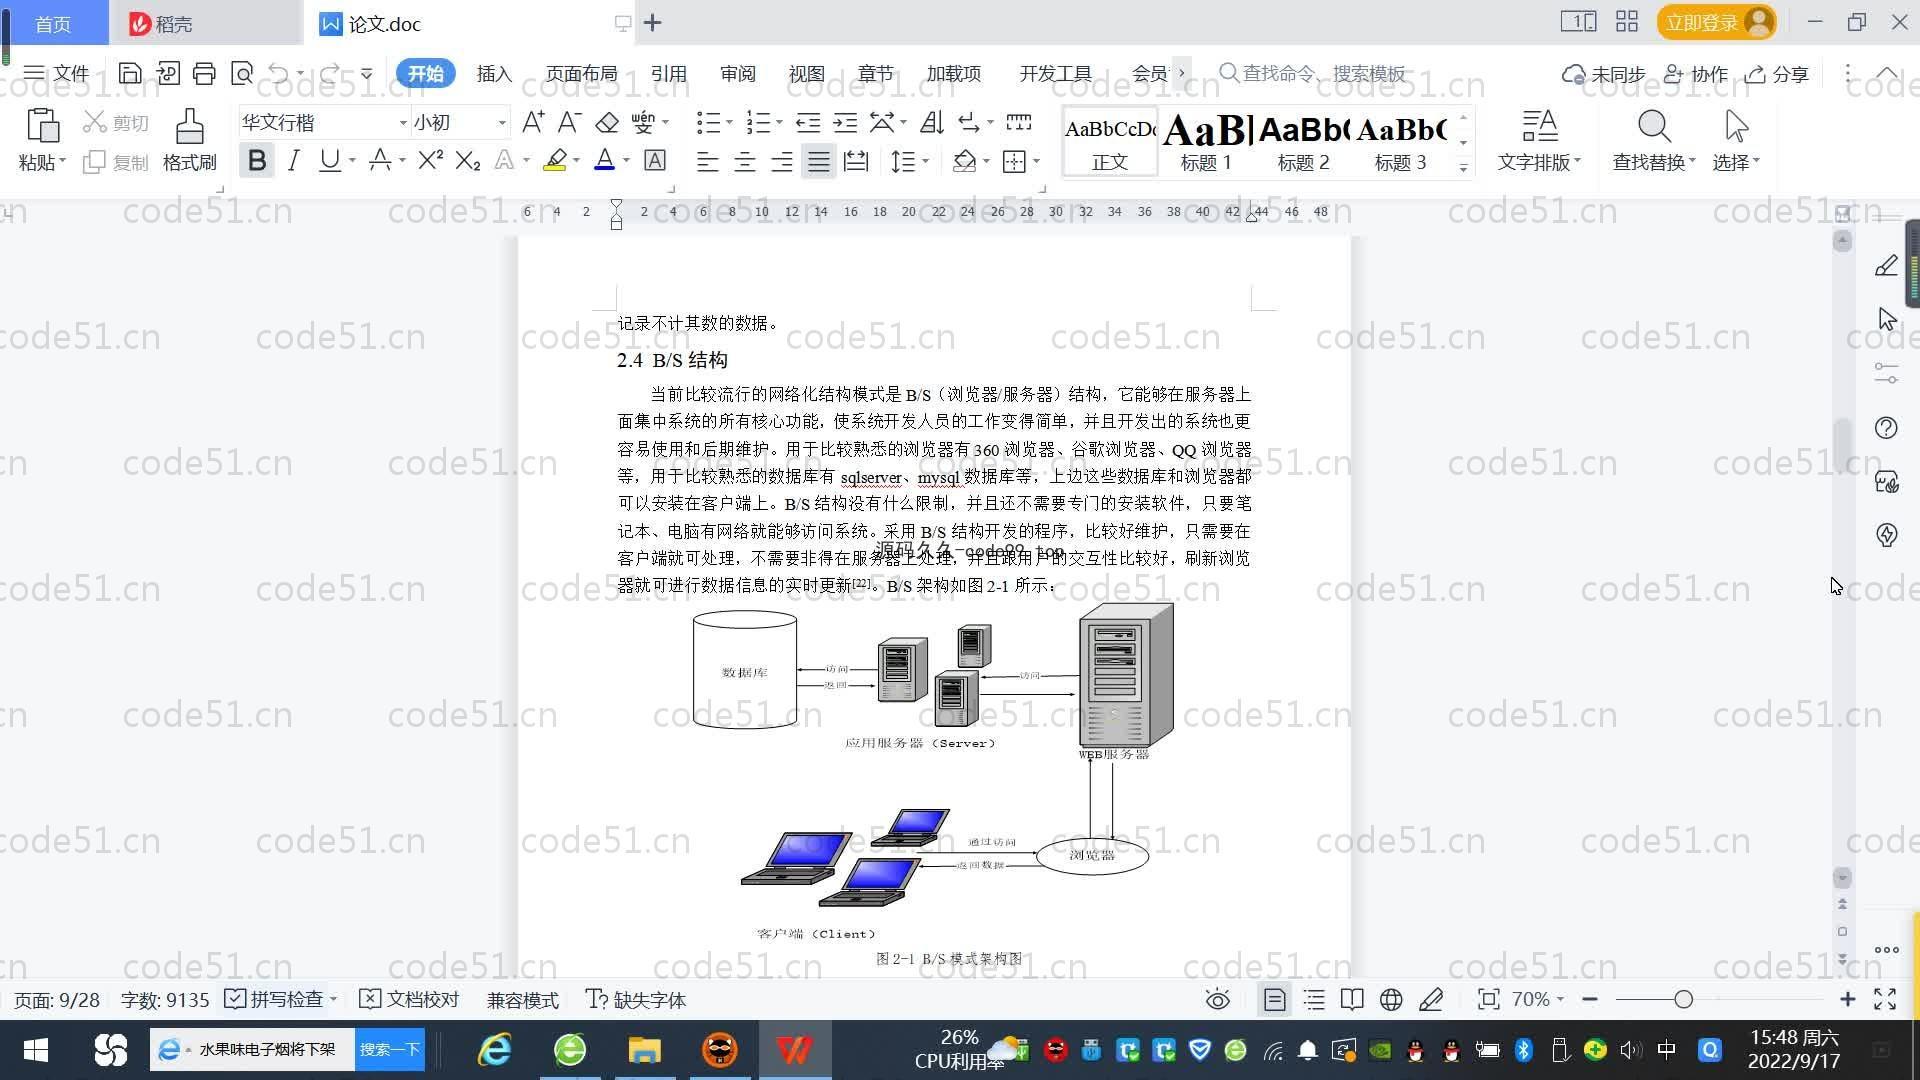Screen dimensions: 1920x1080
Task: Open the font name dropdown 华文行楷
Action: [x=403, y=123]
